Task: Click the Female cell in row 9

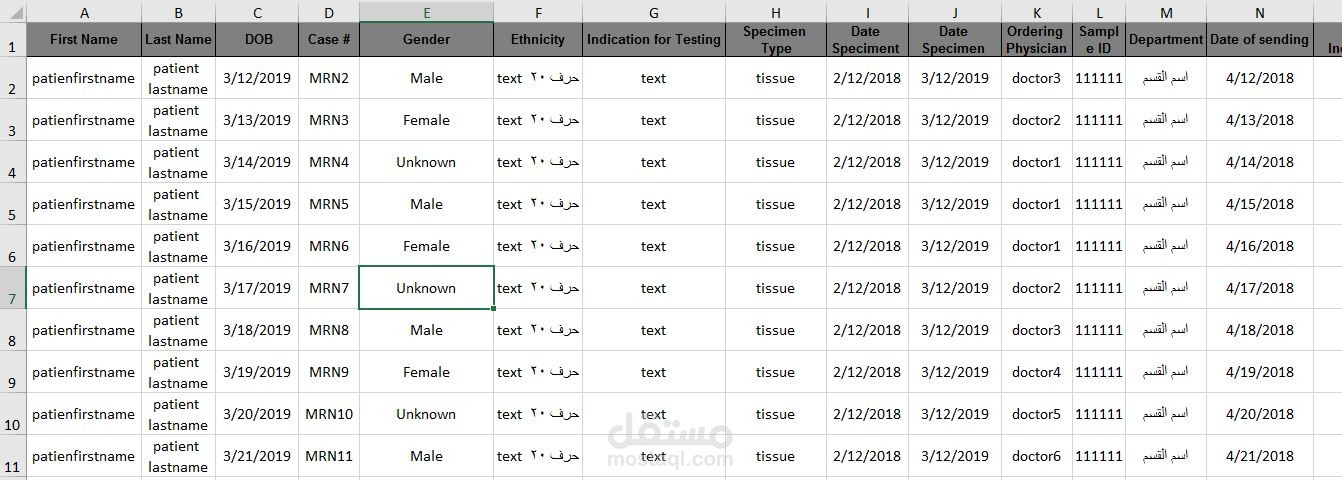Action: 426,372
